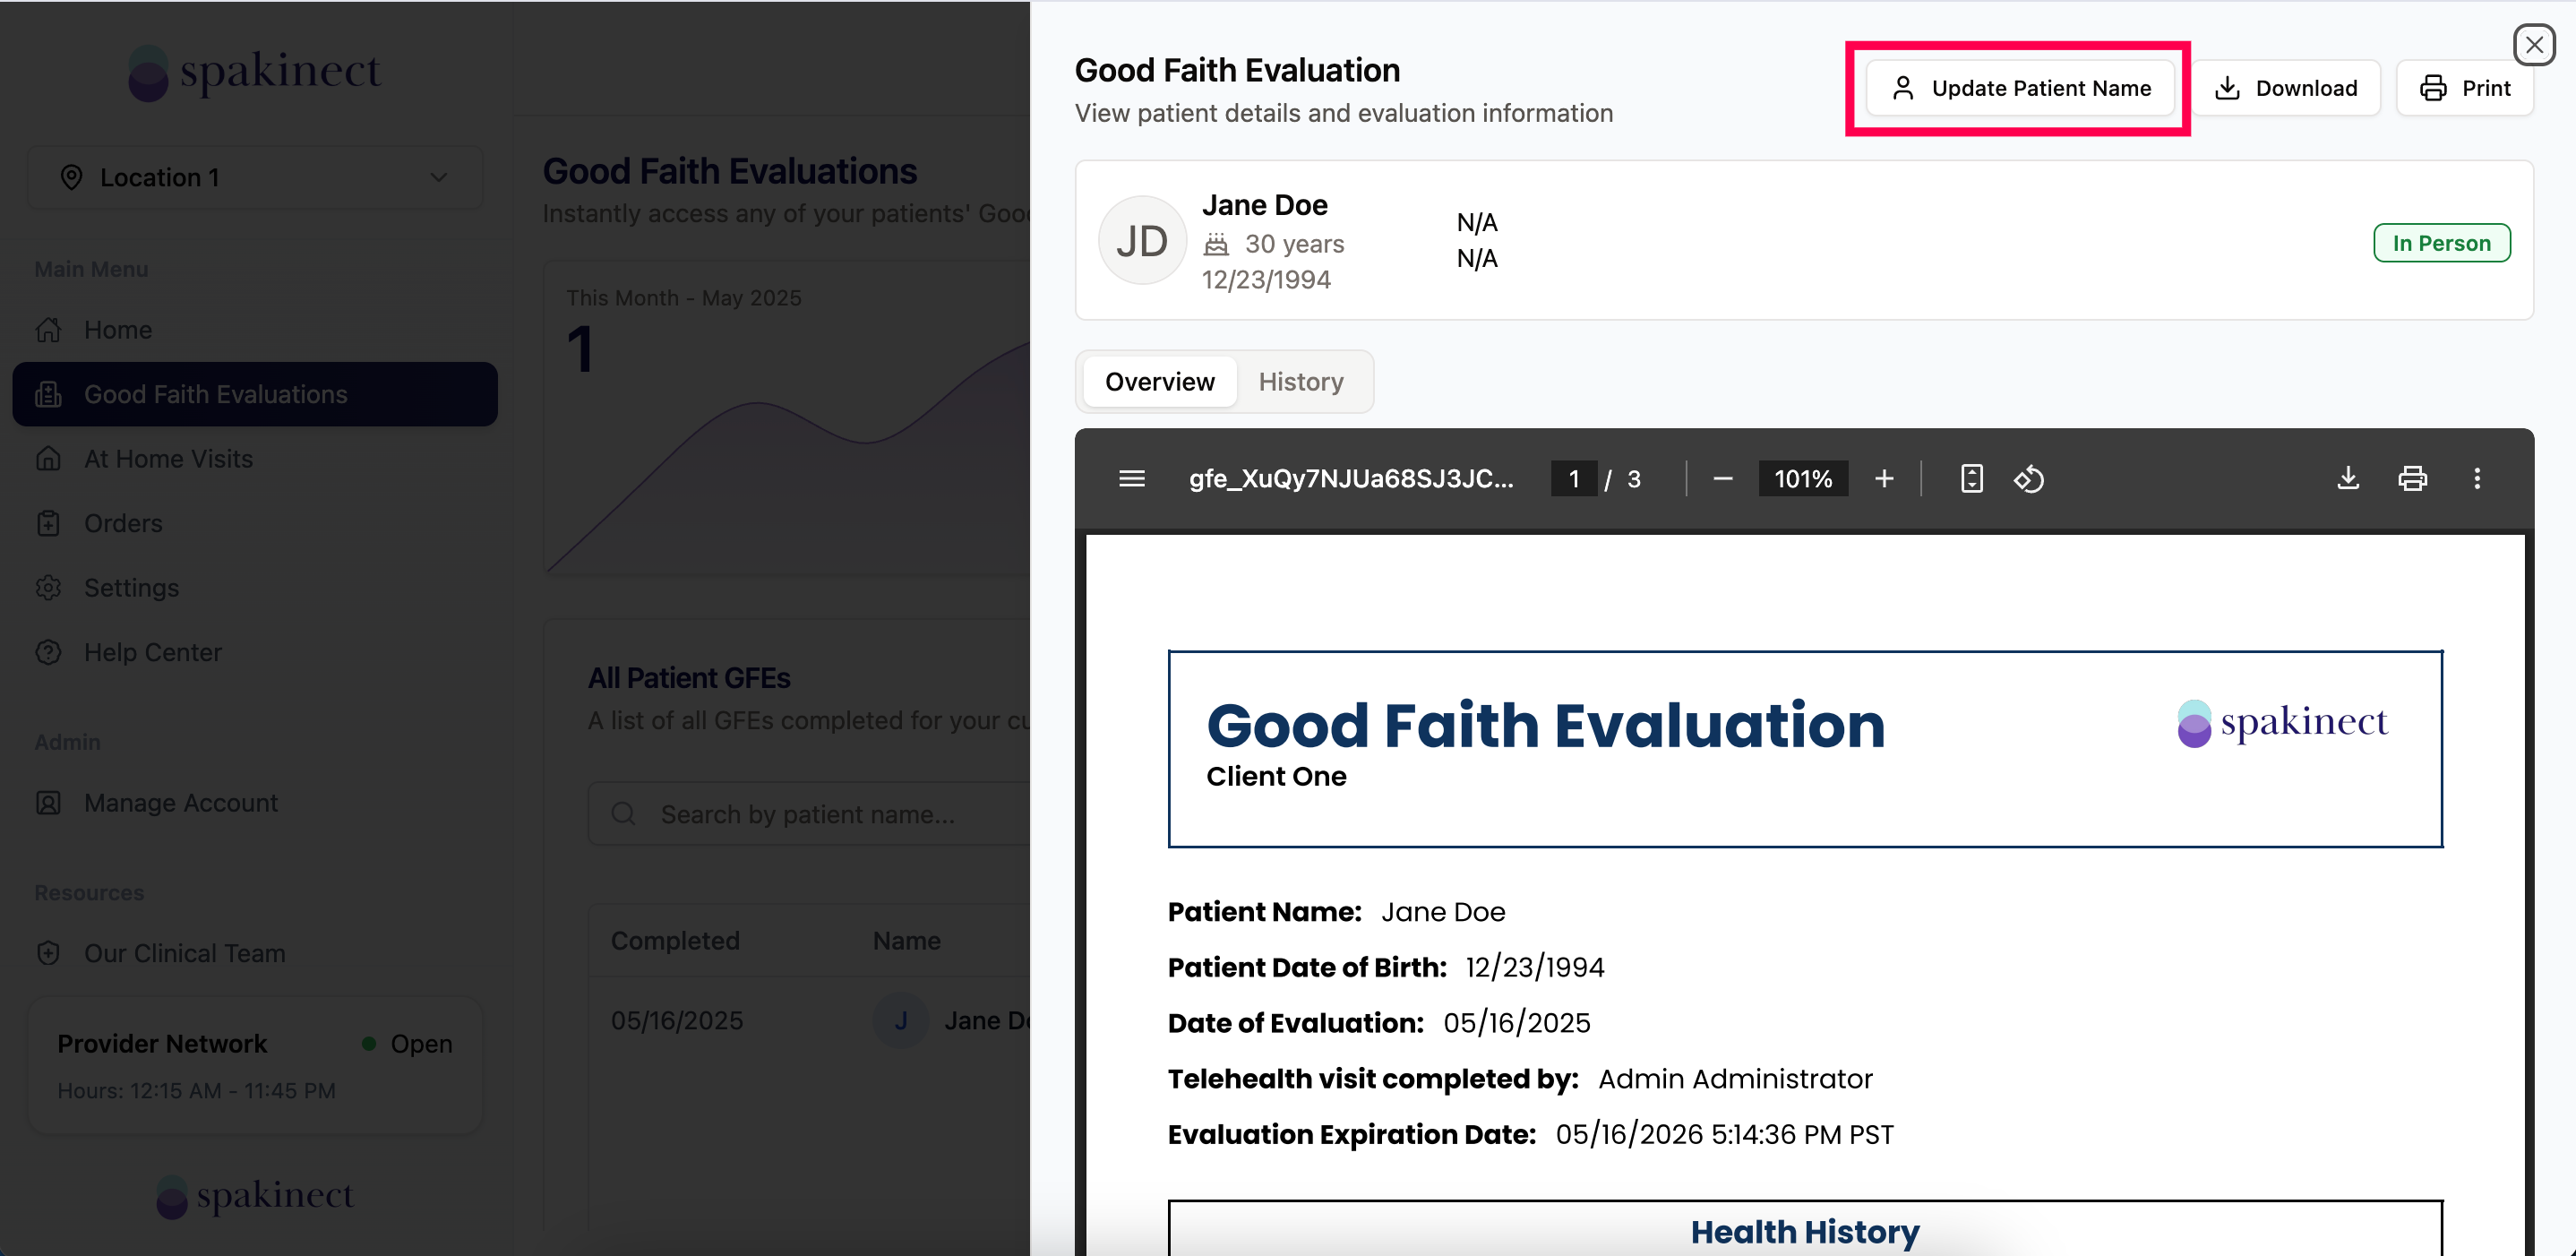Click the PDF page number field
This screenshot has width=2576, height=1256.
1573,478
